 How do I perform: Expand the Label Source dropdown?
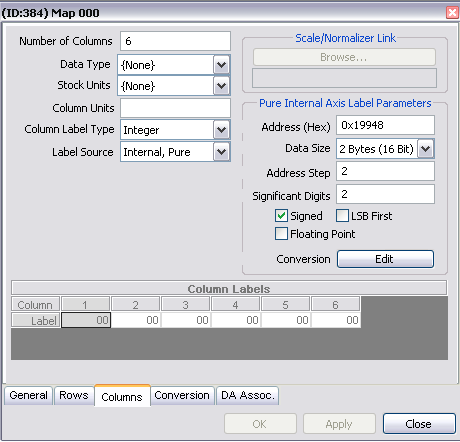[221, 152]
